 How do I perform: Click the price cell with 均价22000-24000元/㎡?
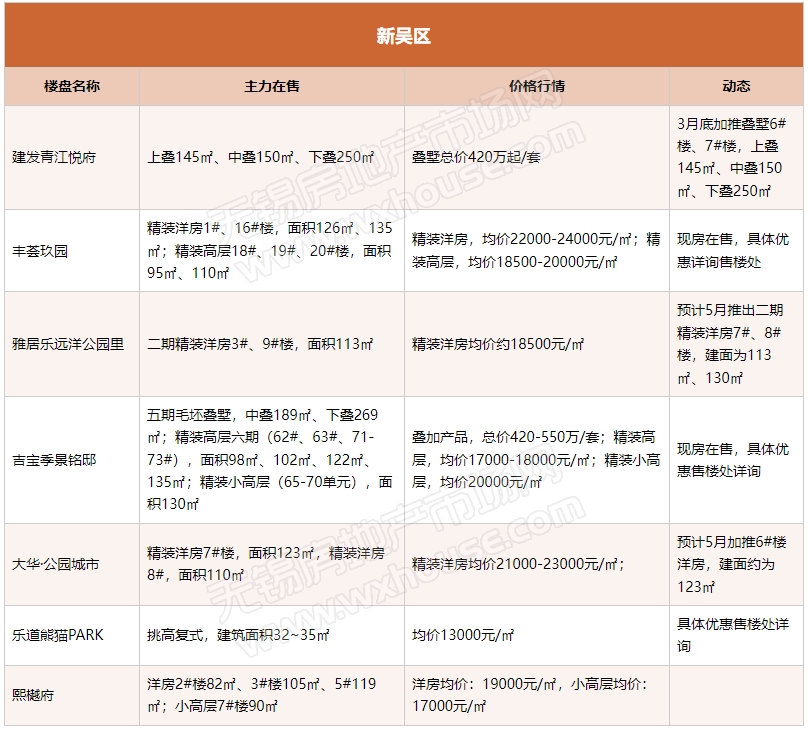(537, 251)
